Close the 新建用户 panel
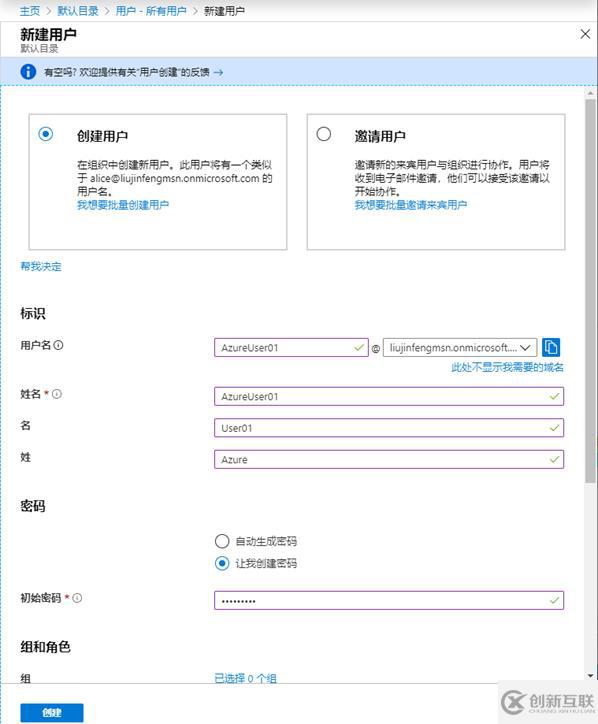Screen dimensions: 598x724 585,34
